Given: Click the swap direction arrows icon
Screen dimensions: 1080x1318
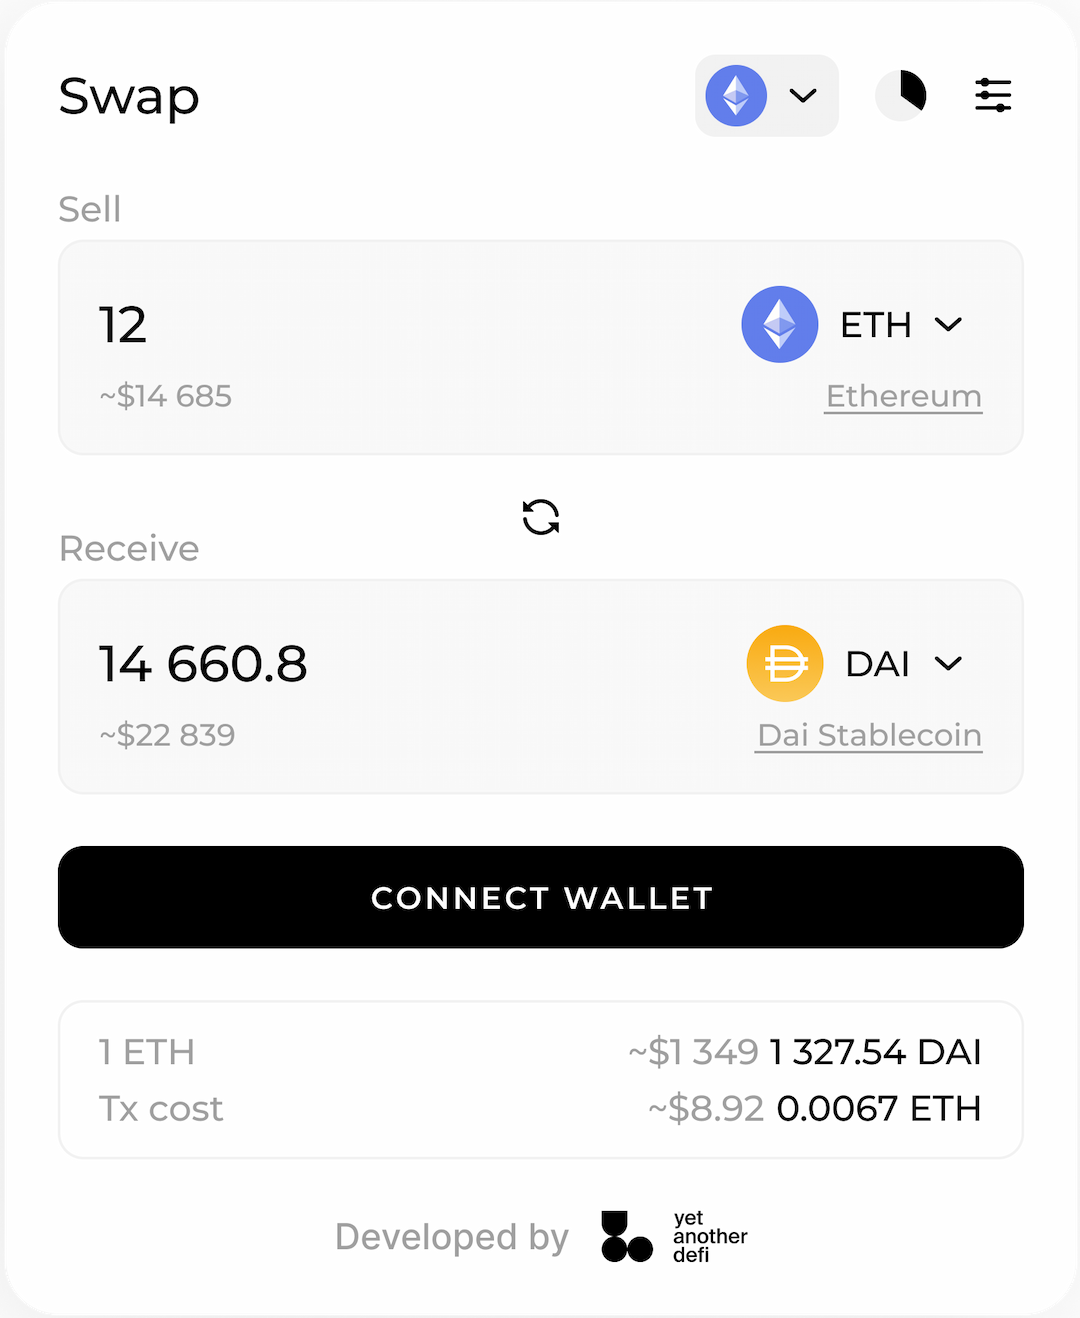Looking at the screenshot, I should point(541,517).
